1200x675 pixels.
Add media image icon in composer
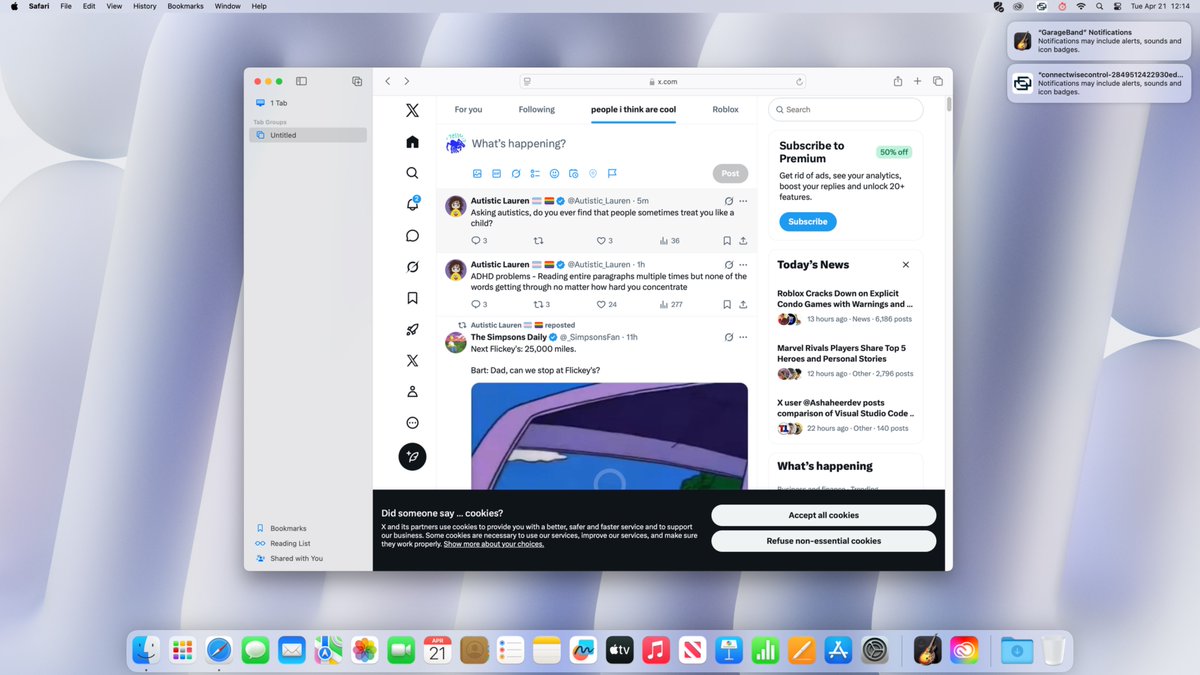477,173
